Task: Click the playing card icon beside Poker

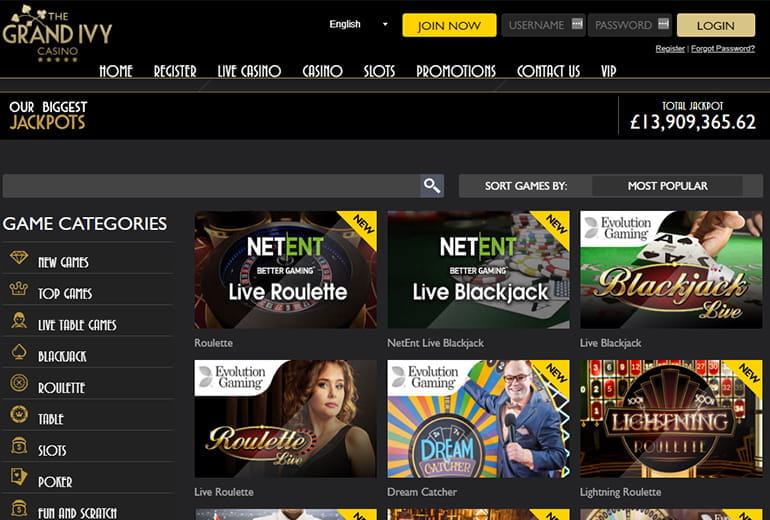Action: point(19,476)
